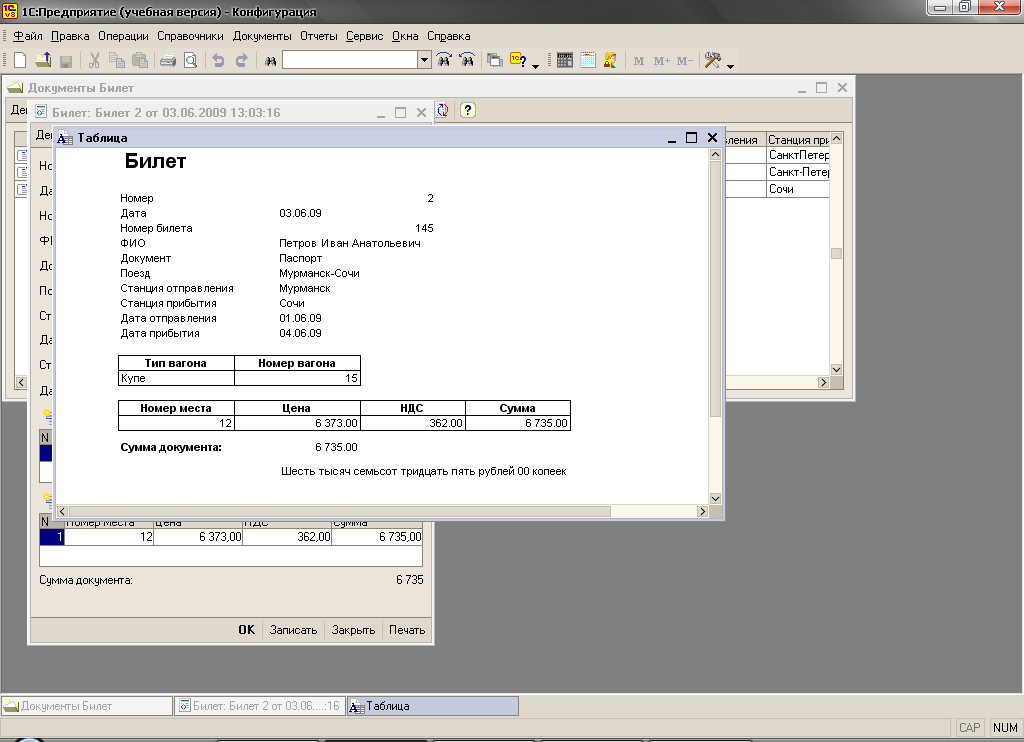
Task: Switch to Документы Билет window tab
Action: tap(87, 706)
